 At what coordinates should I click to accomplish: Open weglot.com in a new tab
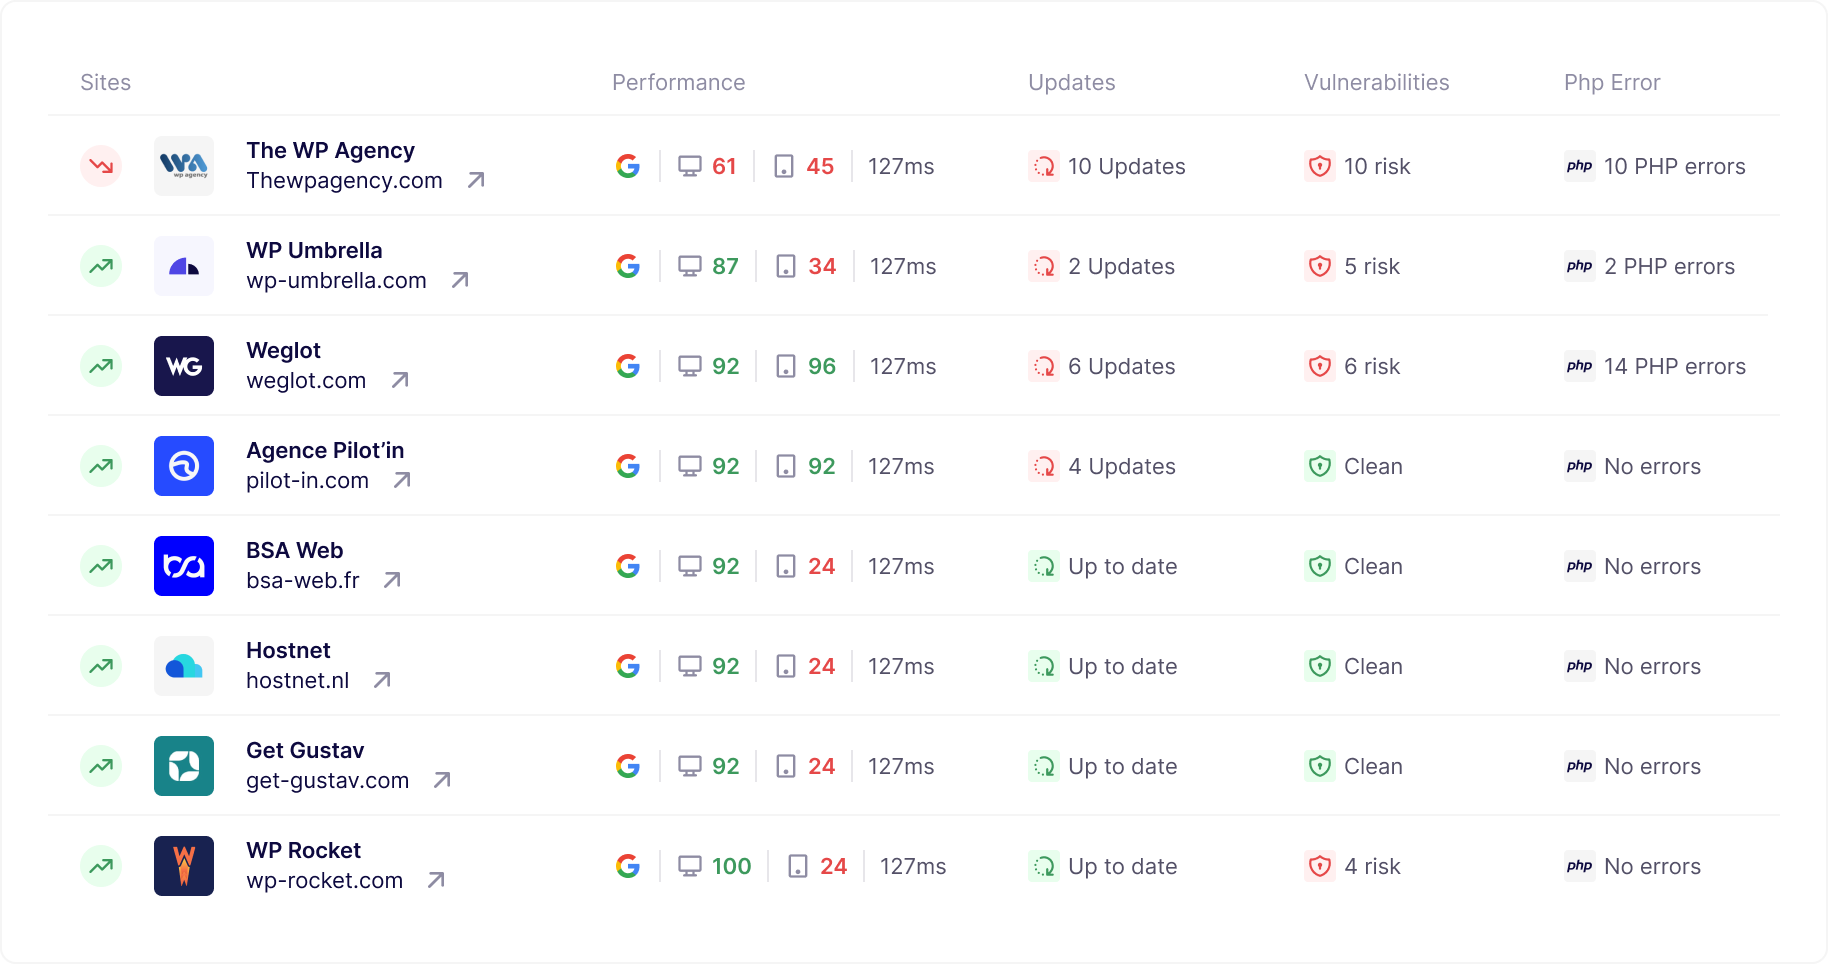click(x=400, y=380)
